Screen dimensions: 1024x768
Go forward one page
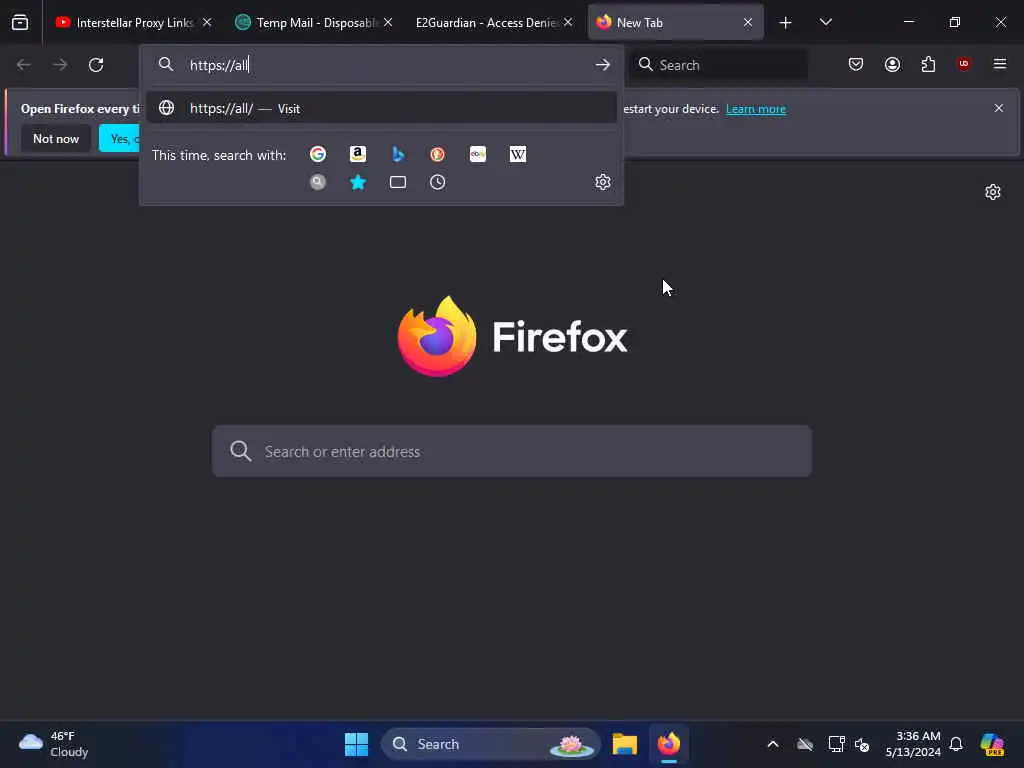click(60, 65)
